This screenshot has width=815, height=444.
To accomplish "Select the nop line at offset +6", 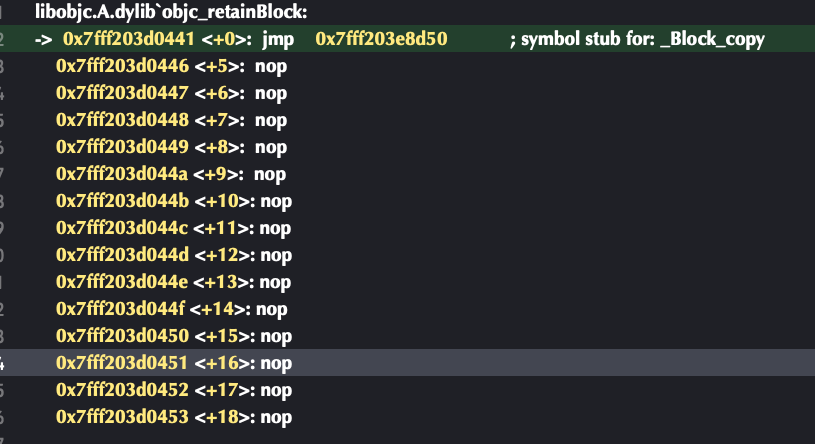I will (x=408, y=93).
